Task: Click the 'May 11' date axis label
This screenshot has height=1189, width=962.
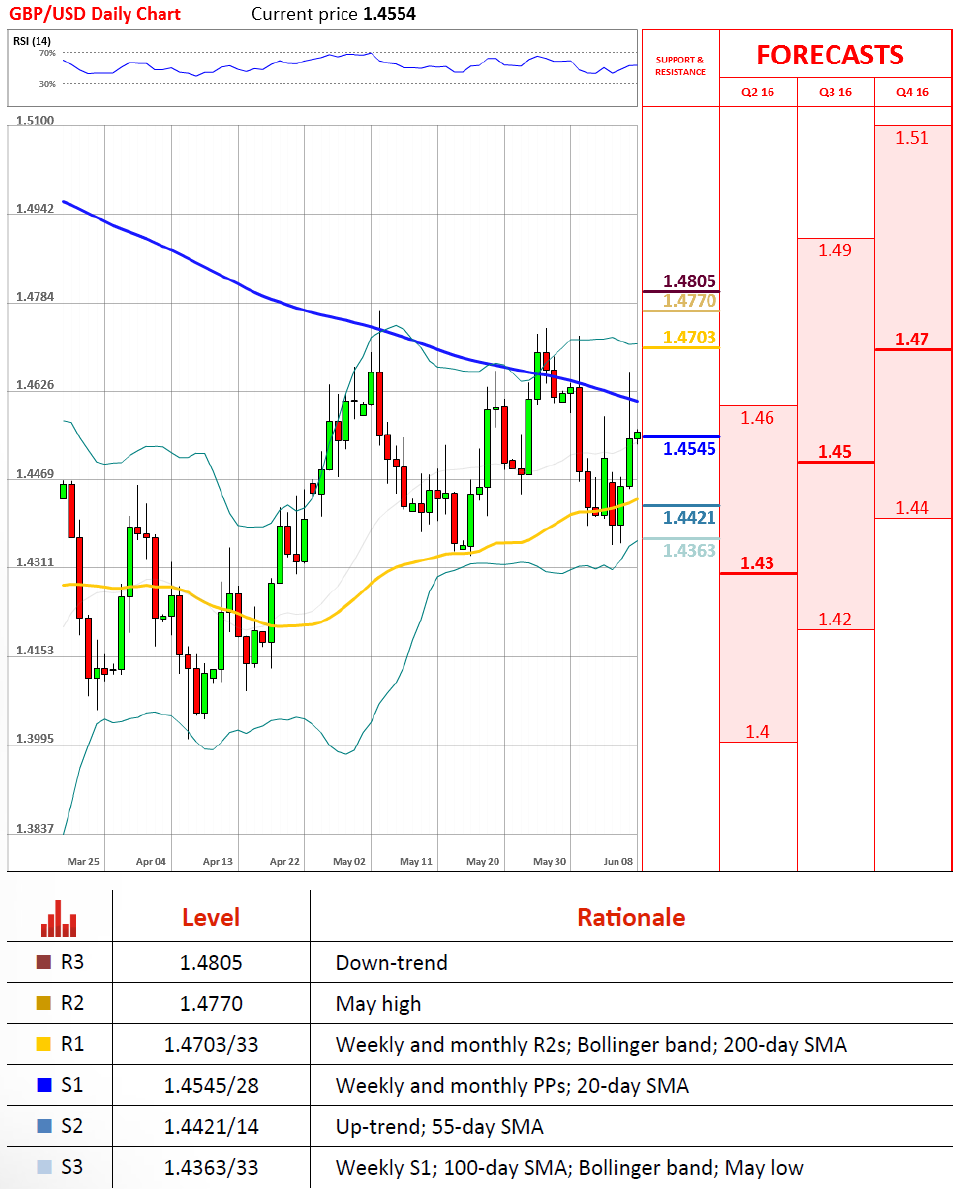Action: click(416, 861)
